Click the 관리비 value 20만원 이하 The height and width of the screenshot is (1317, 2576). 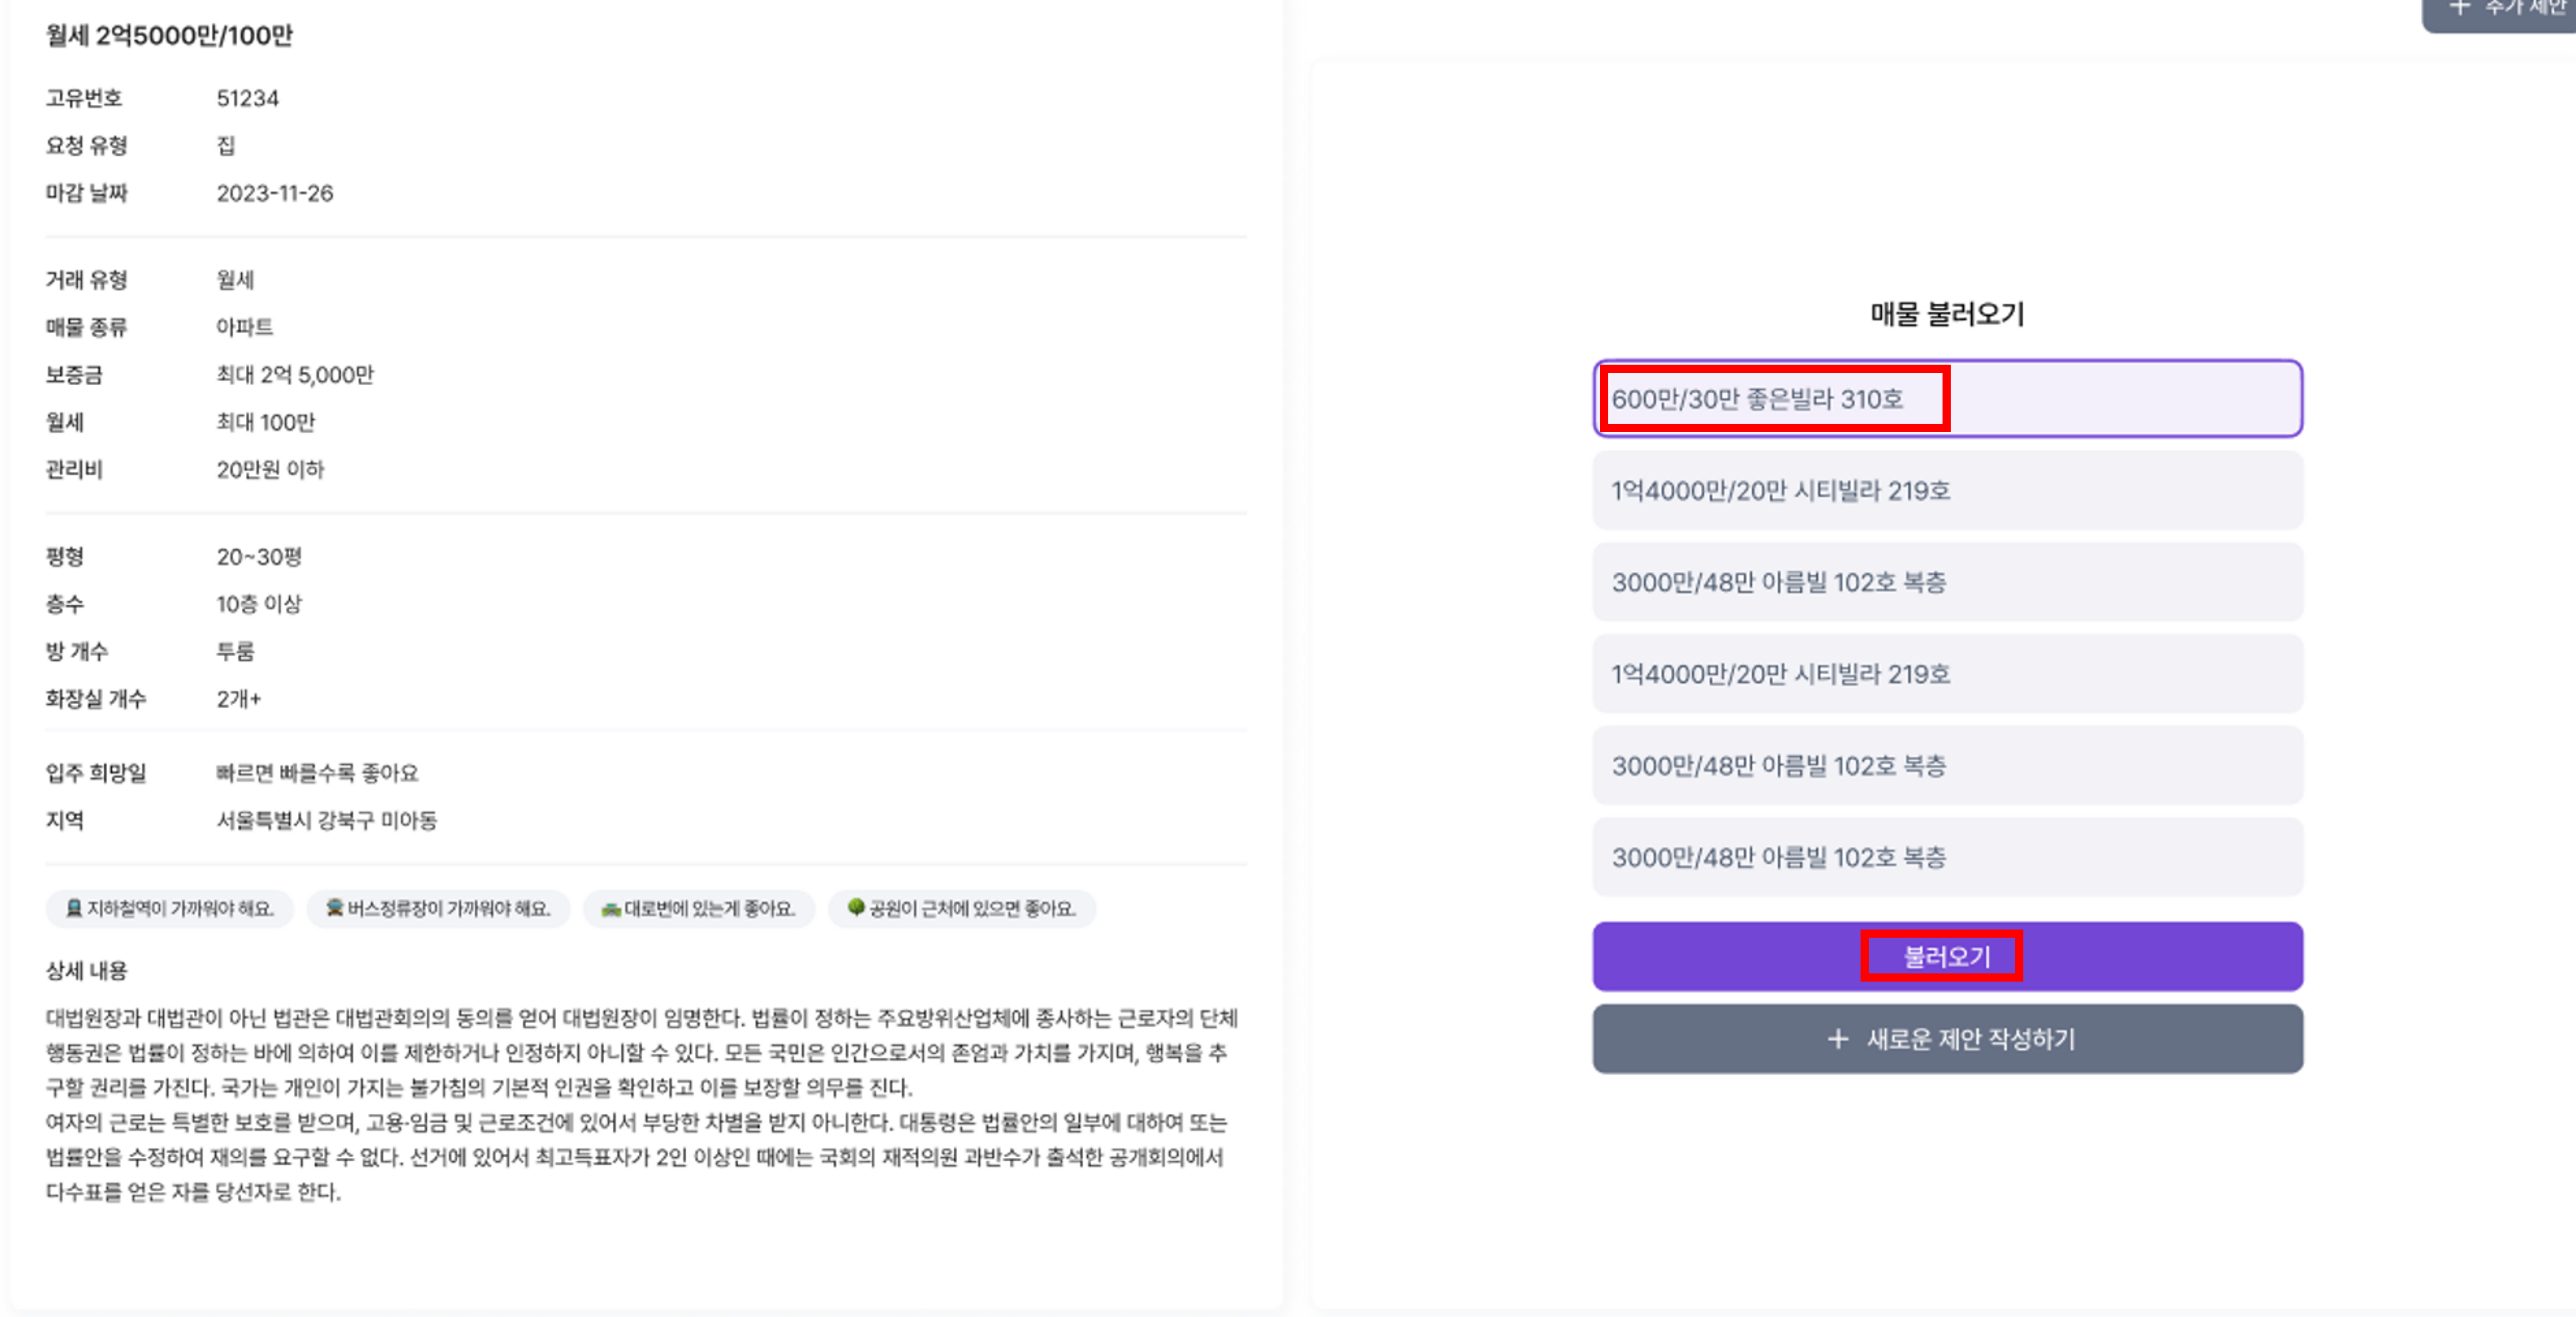click(x=271, y=470)
